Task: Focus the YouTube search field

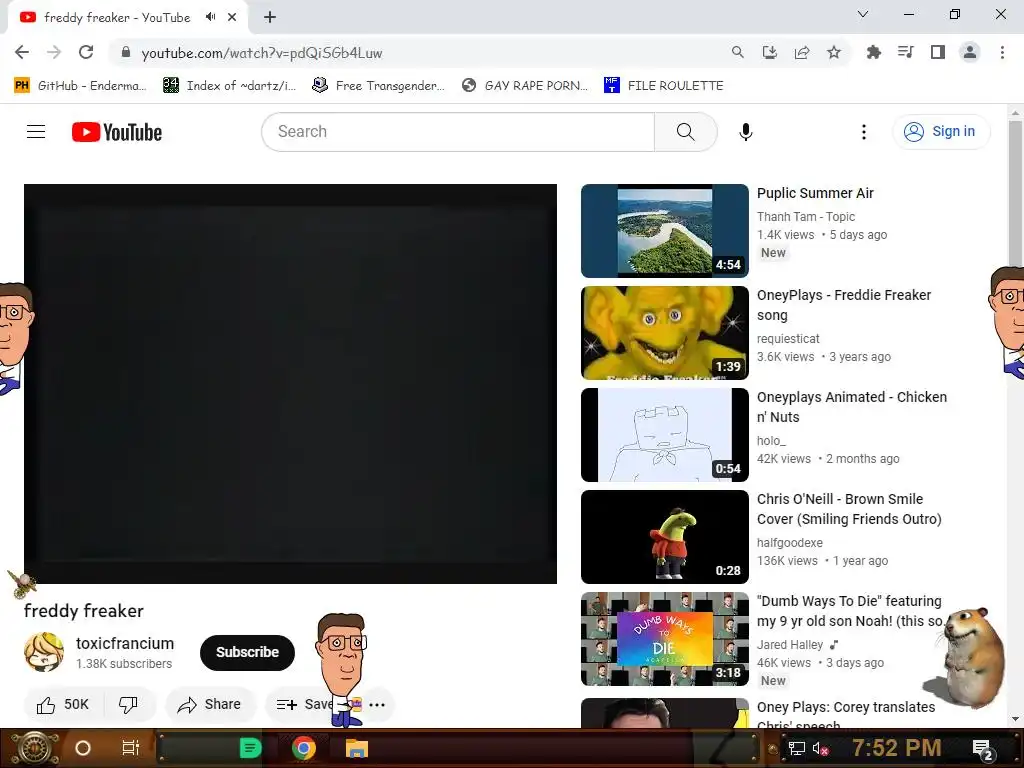Action: pos(458,132)
